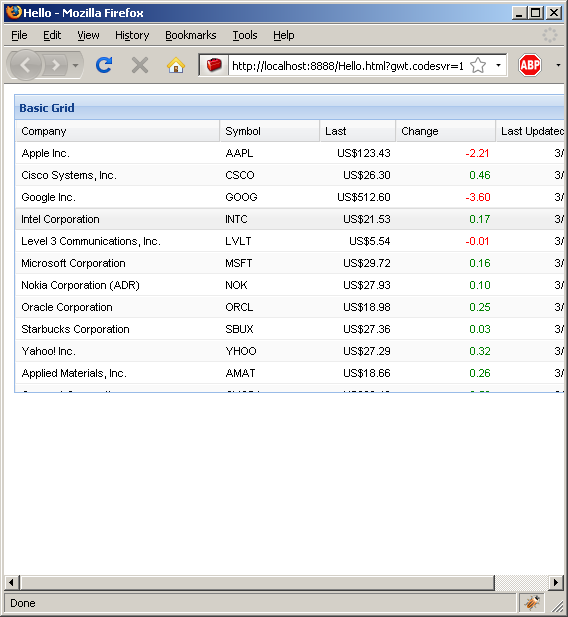Image resolution: width=568 pixels, height=617 pixels.
Task: Open the back/forward history dropdown arrow
Action: click(76, 65)
